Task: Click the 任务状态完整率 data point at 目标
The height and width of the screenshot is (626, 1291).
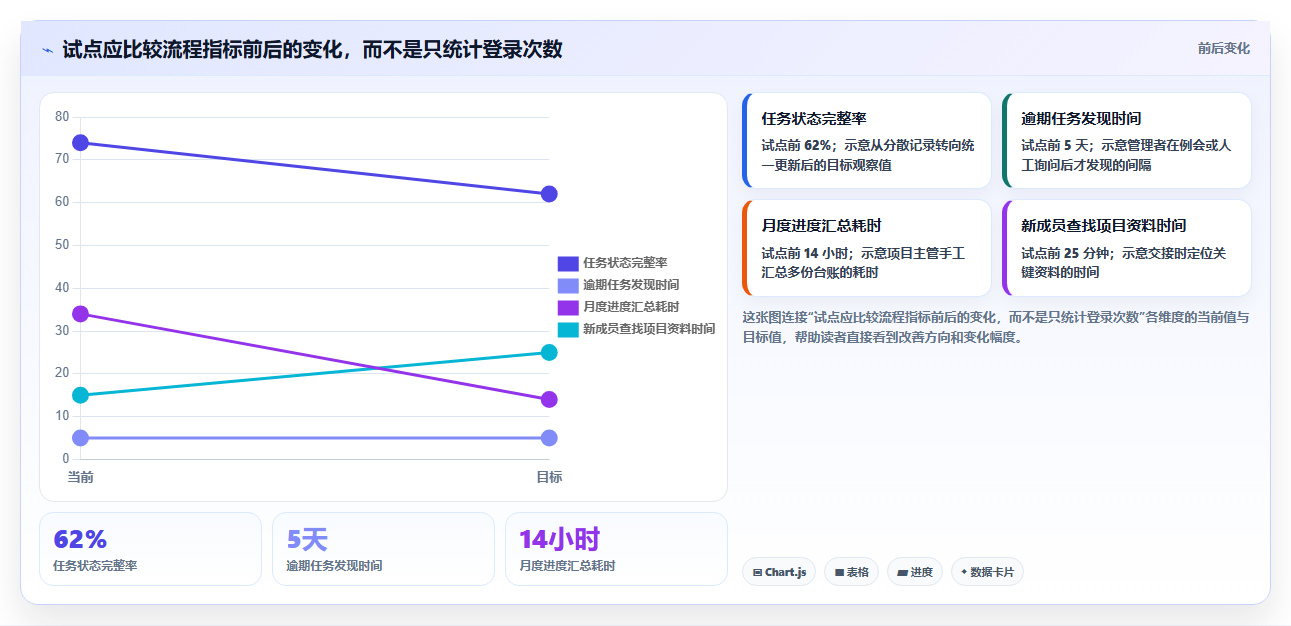Action: [549, 194]
